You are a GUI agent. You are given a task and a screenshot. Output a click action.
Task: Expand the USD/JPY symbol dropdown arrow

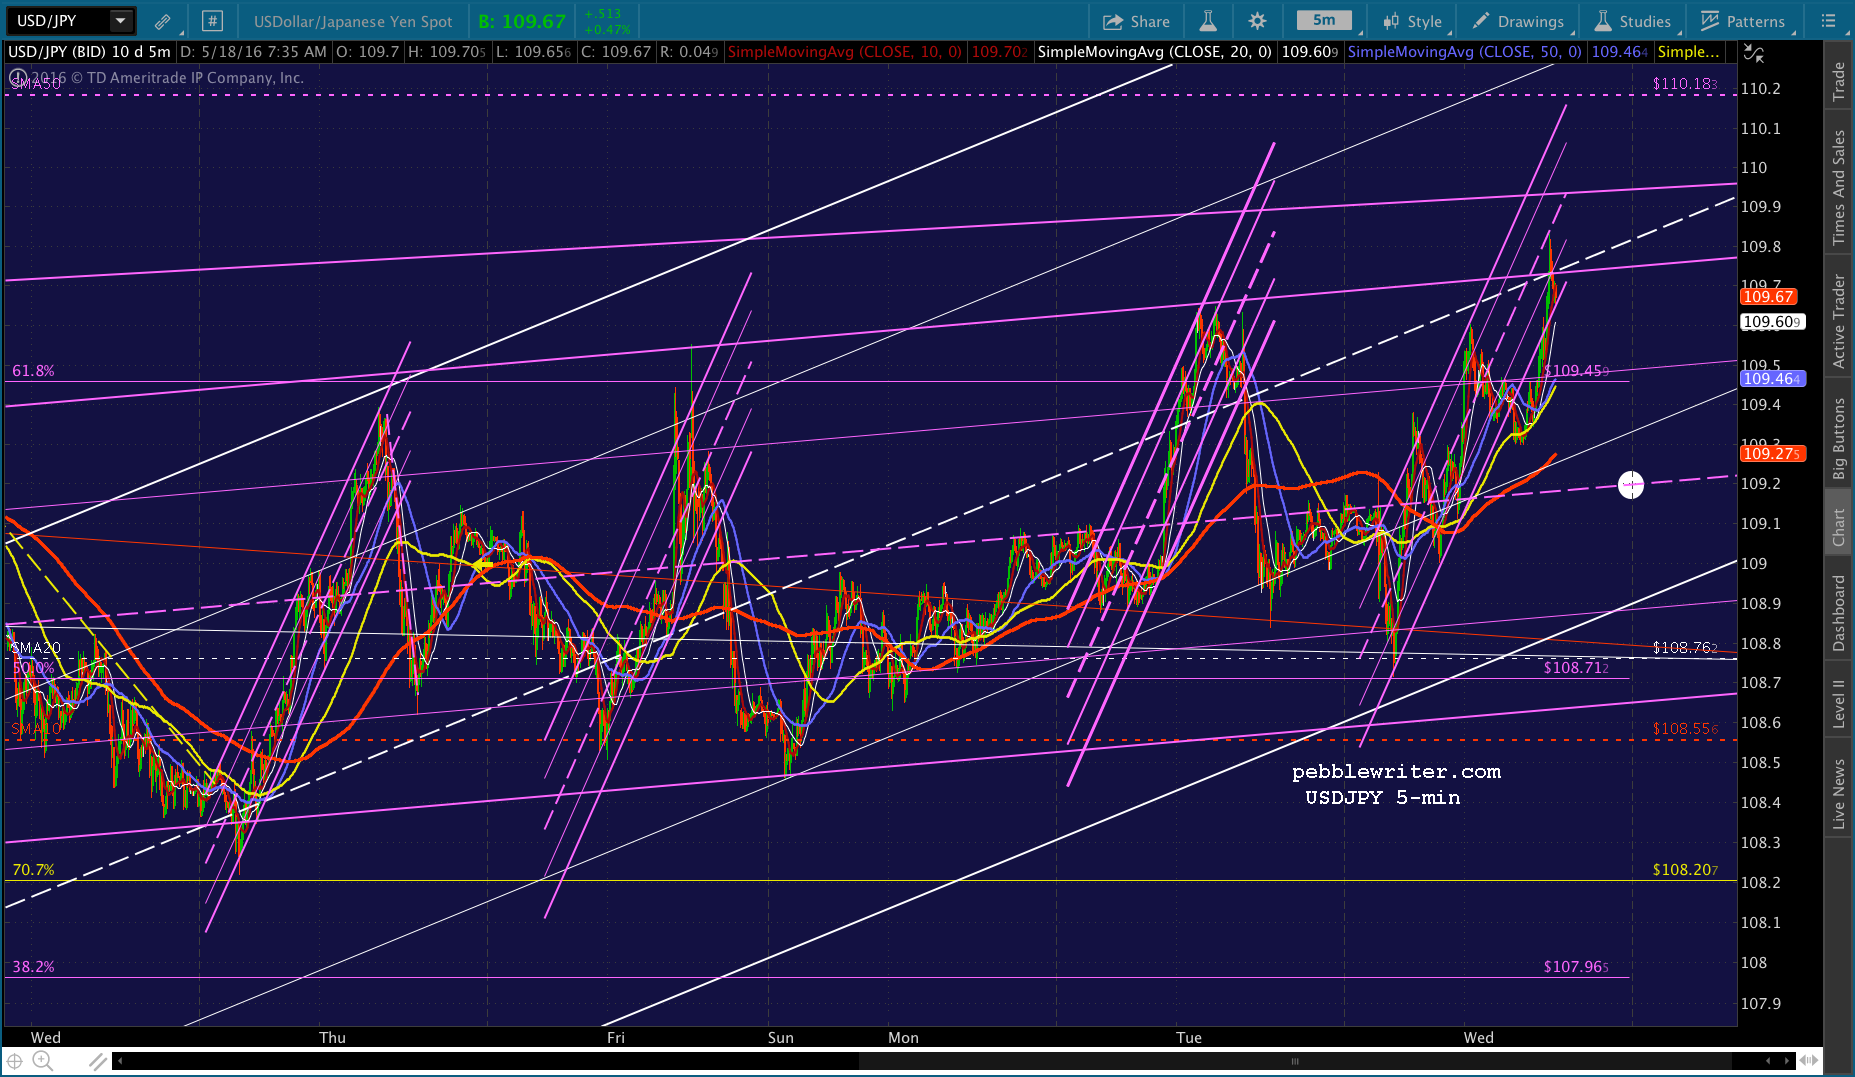pos(120,21)
